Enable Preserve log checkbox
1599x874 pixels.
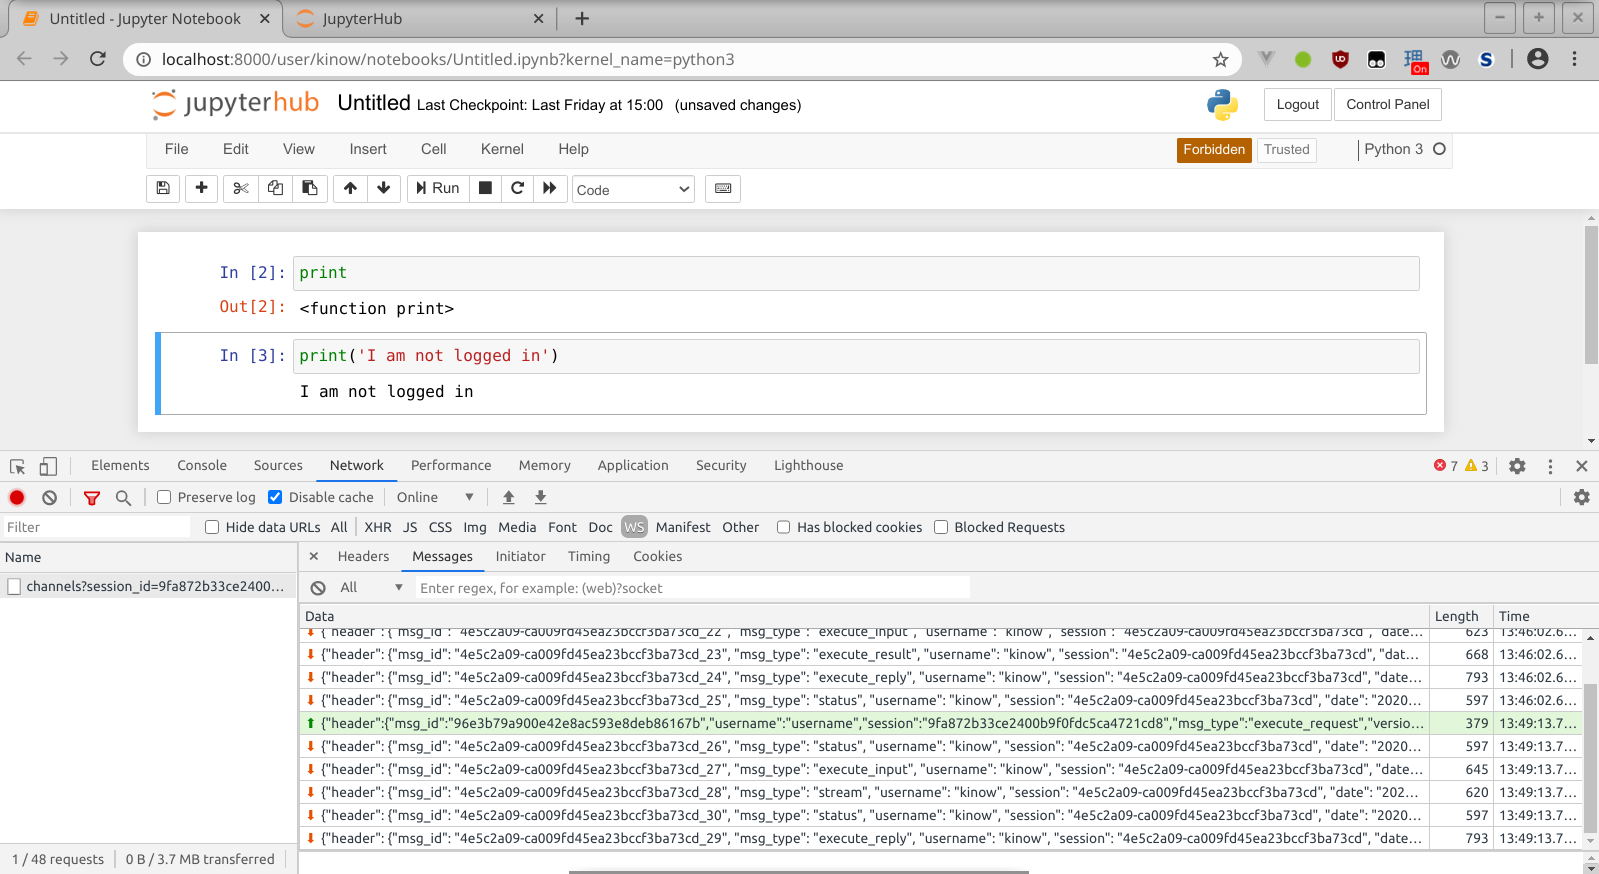164,497
